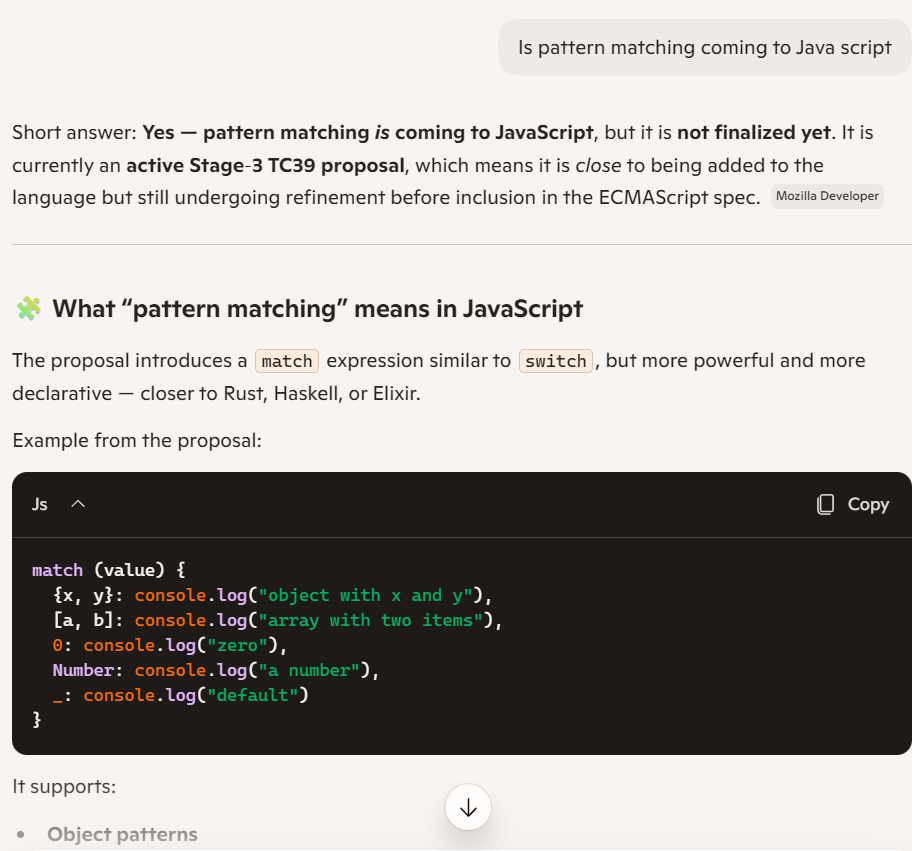Click the inline 'match' code tag

287,361
